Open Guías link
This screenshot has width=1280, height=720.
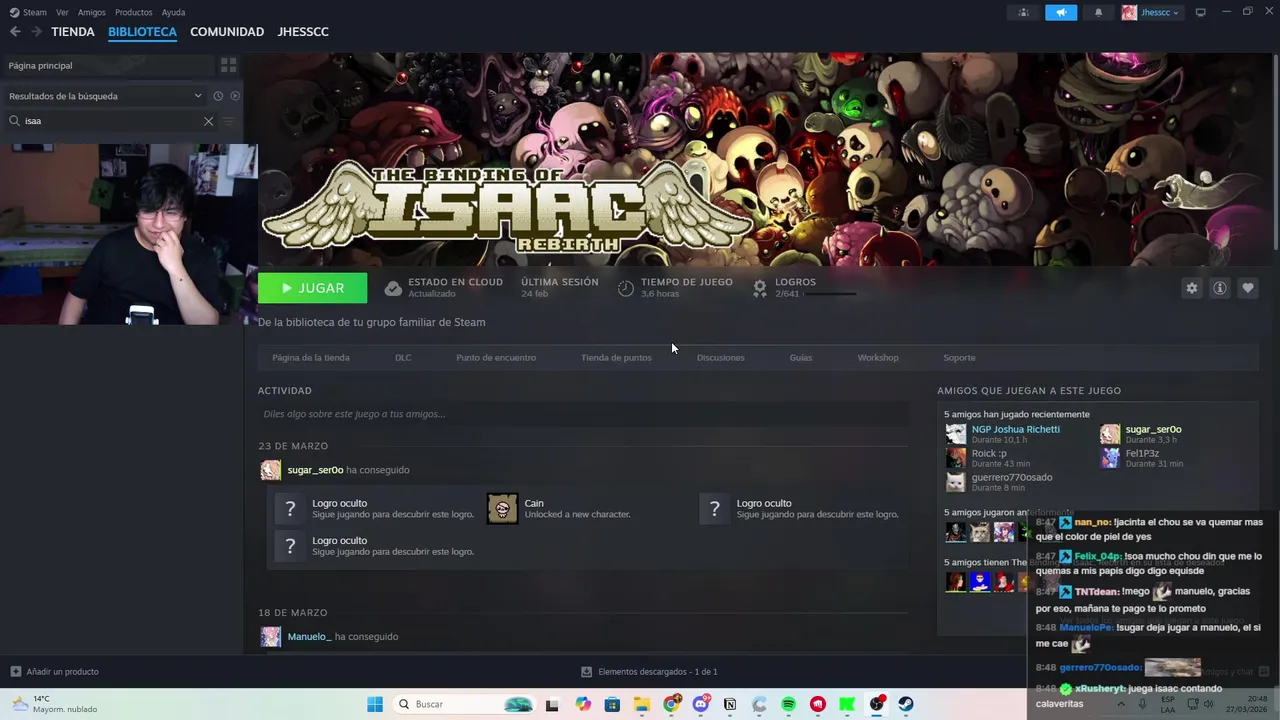tap(801, 357)
